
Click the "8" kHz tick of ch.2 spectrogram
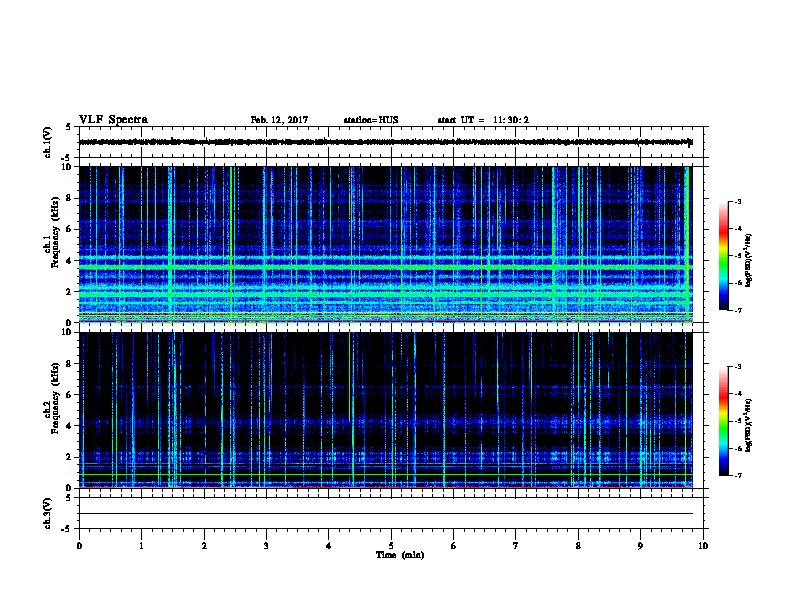[x=69, y=364]
